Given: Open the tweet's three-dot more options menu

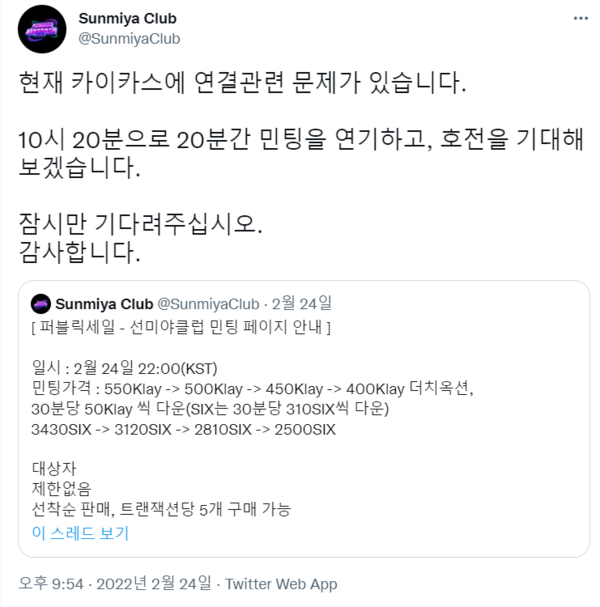Looking at the screenshot, I should click(580, 18).
